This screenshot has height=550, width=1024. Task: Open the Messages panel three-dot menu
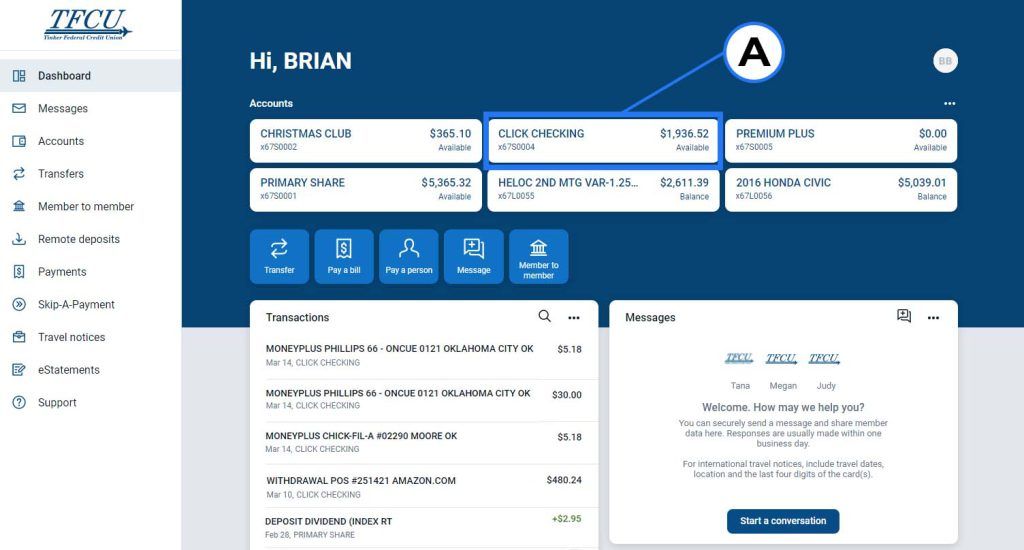tap(933, 317)
